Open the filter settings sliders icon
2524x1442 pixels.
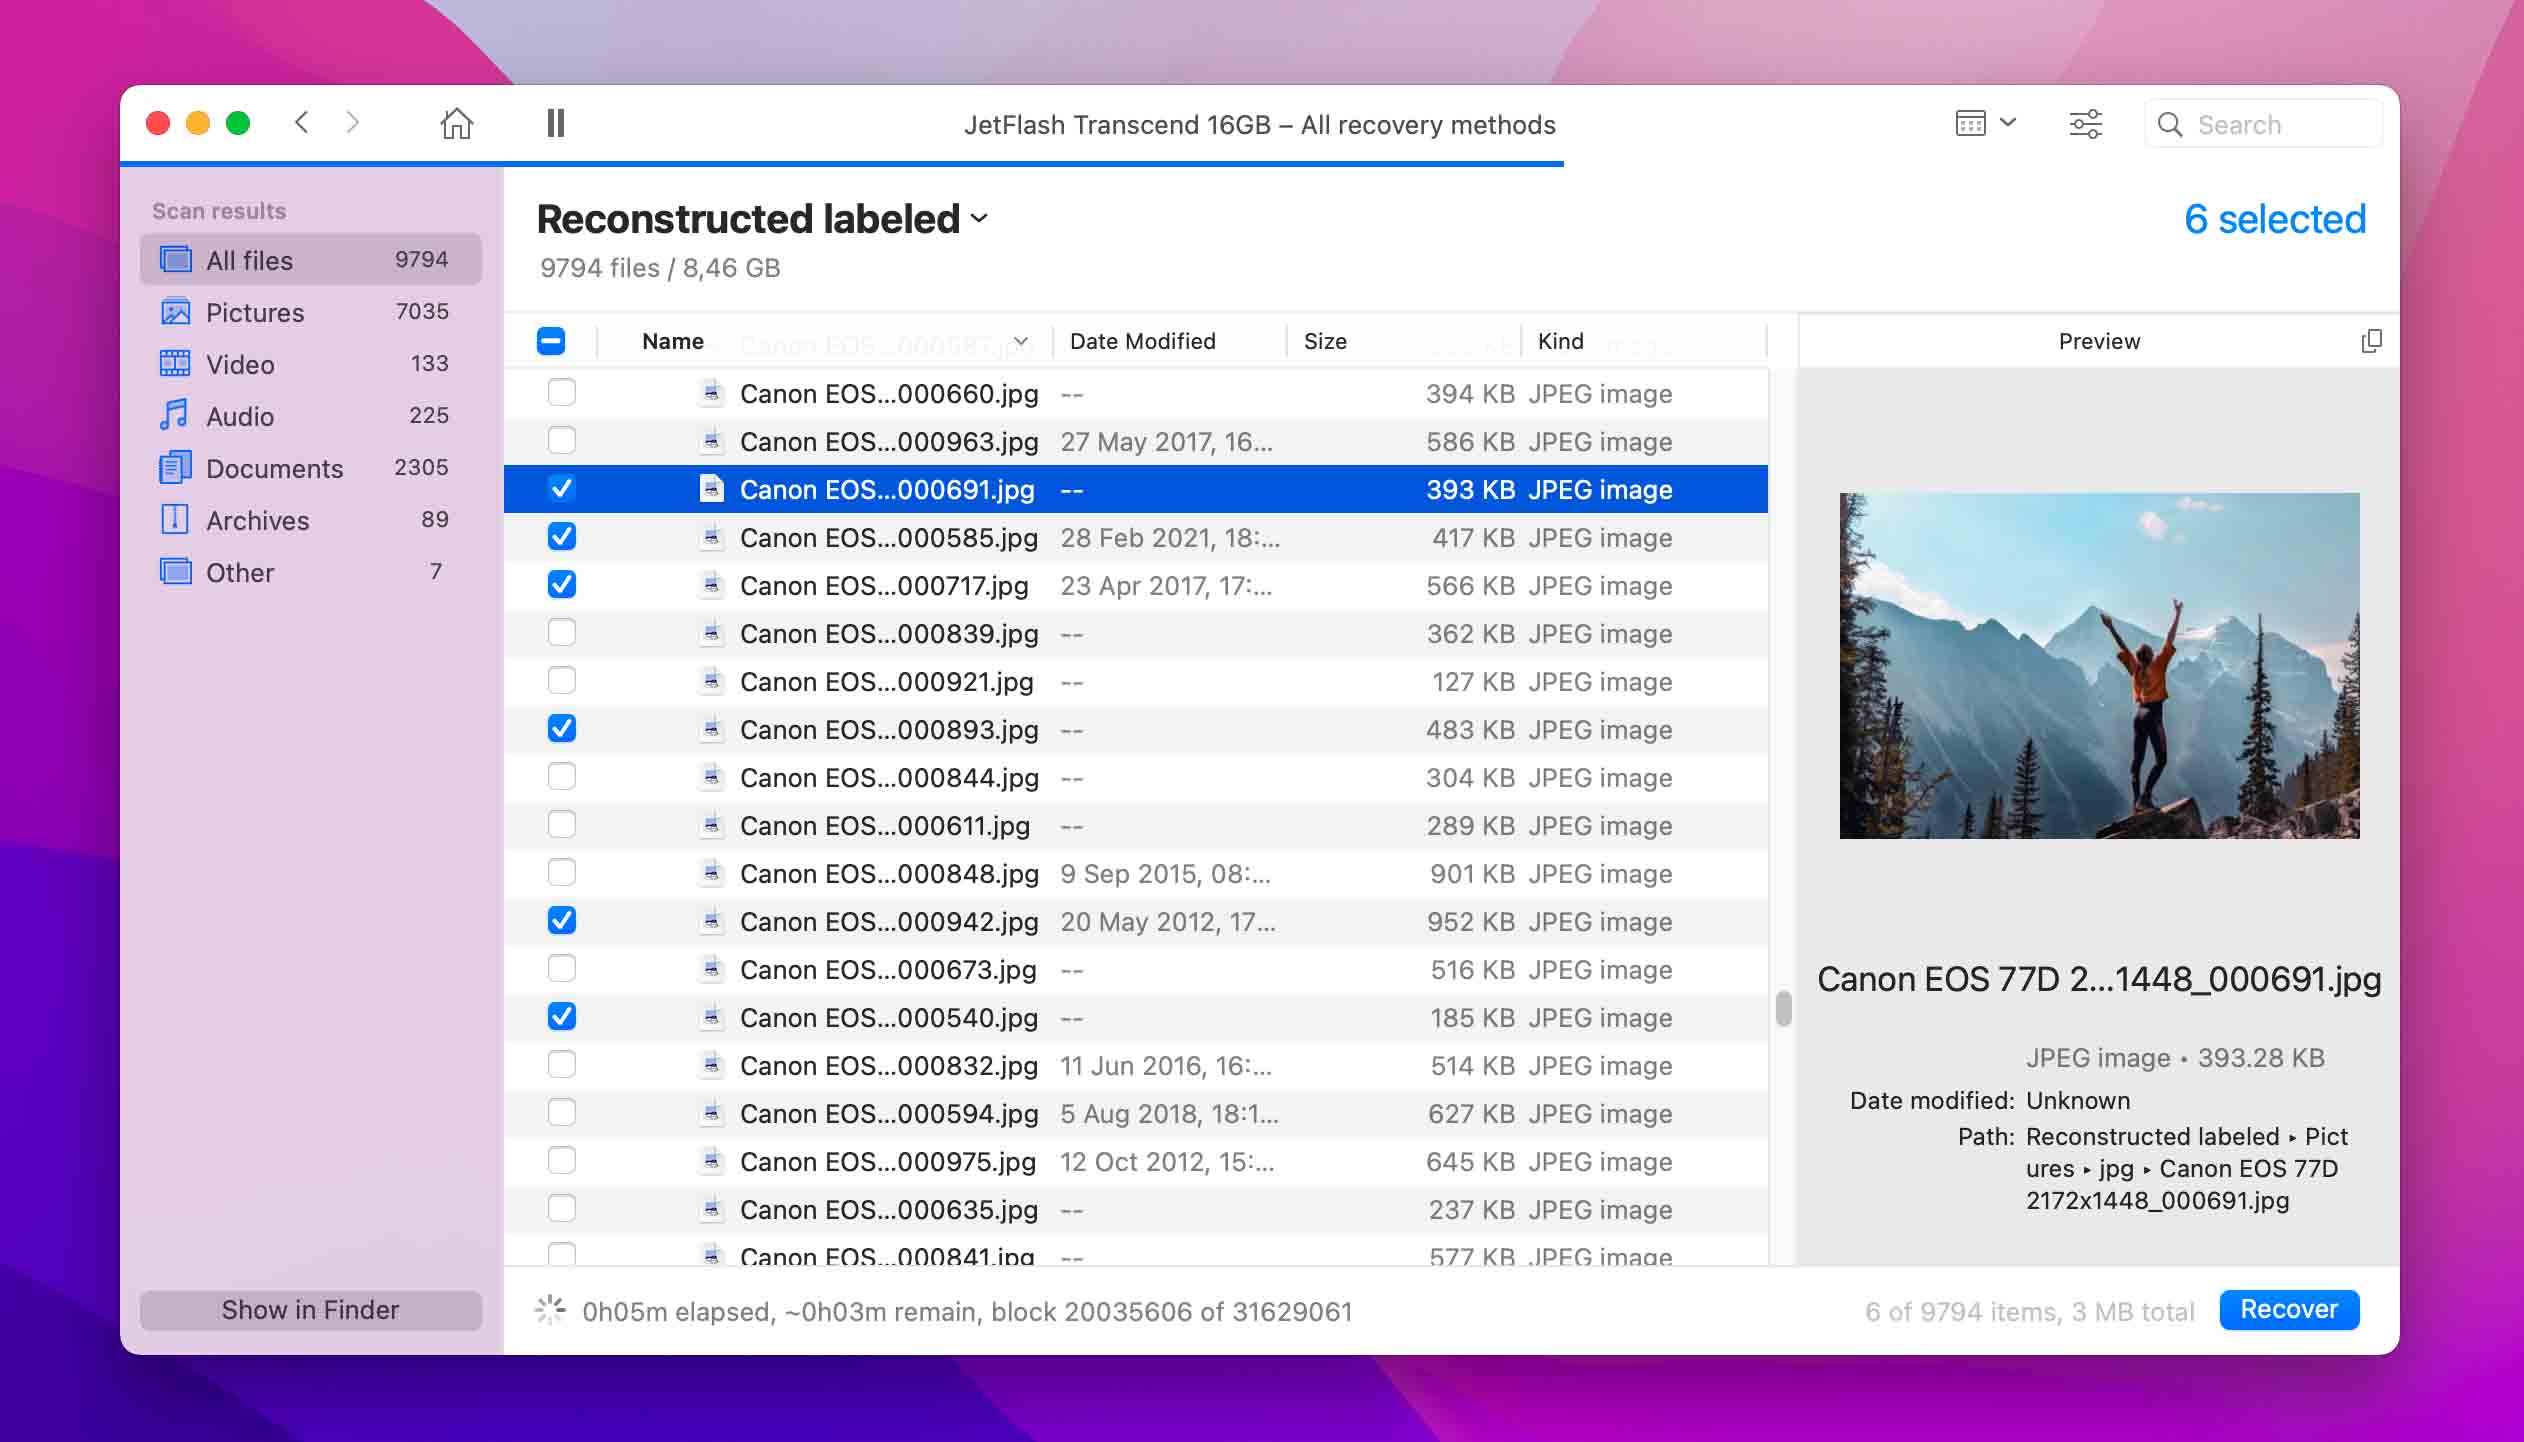point(2085,124)
